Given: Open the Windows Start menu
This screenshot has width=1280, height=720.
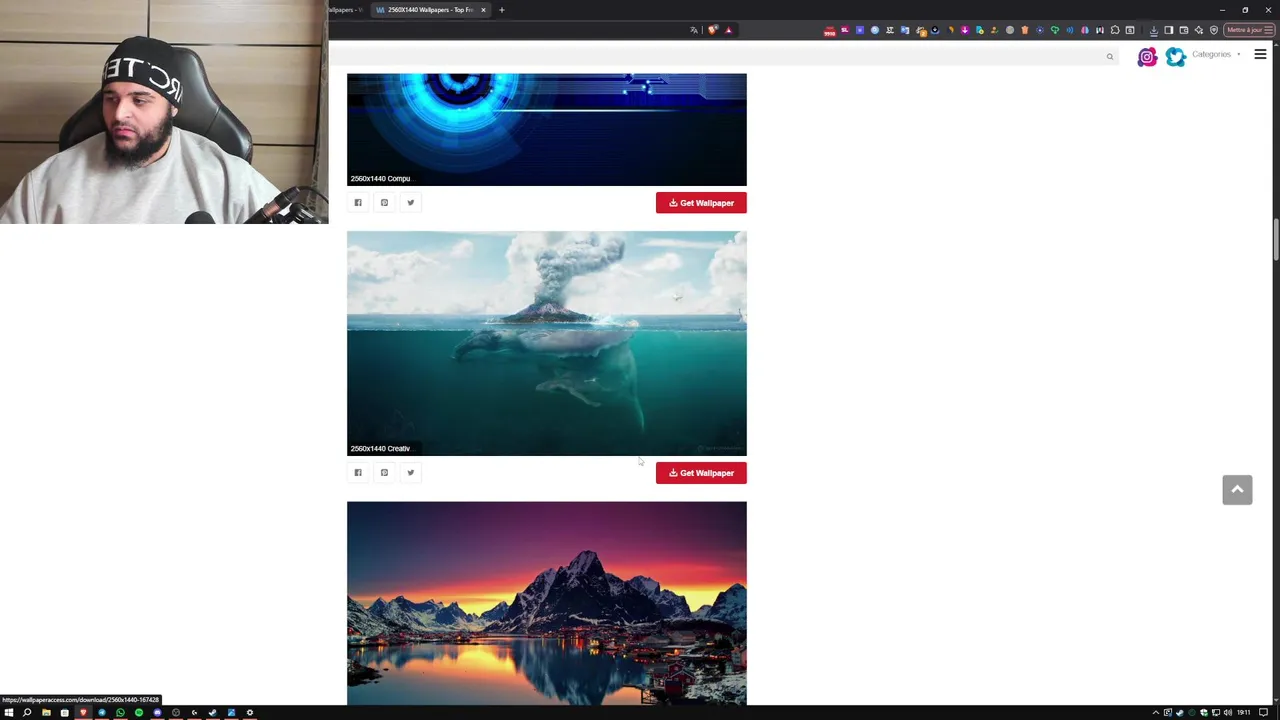Looking at the screenshot, I should 9,712.
